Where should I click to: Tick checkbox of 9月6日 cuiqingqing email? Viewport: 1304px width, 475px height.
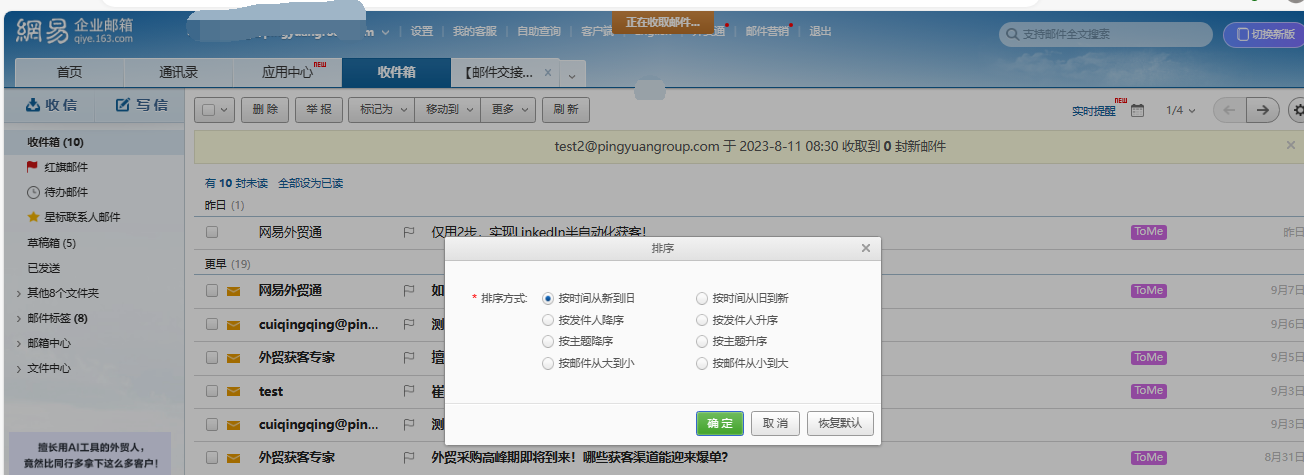(x=211, y=324)
